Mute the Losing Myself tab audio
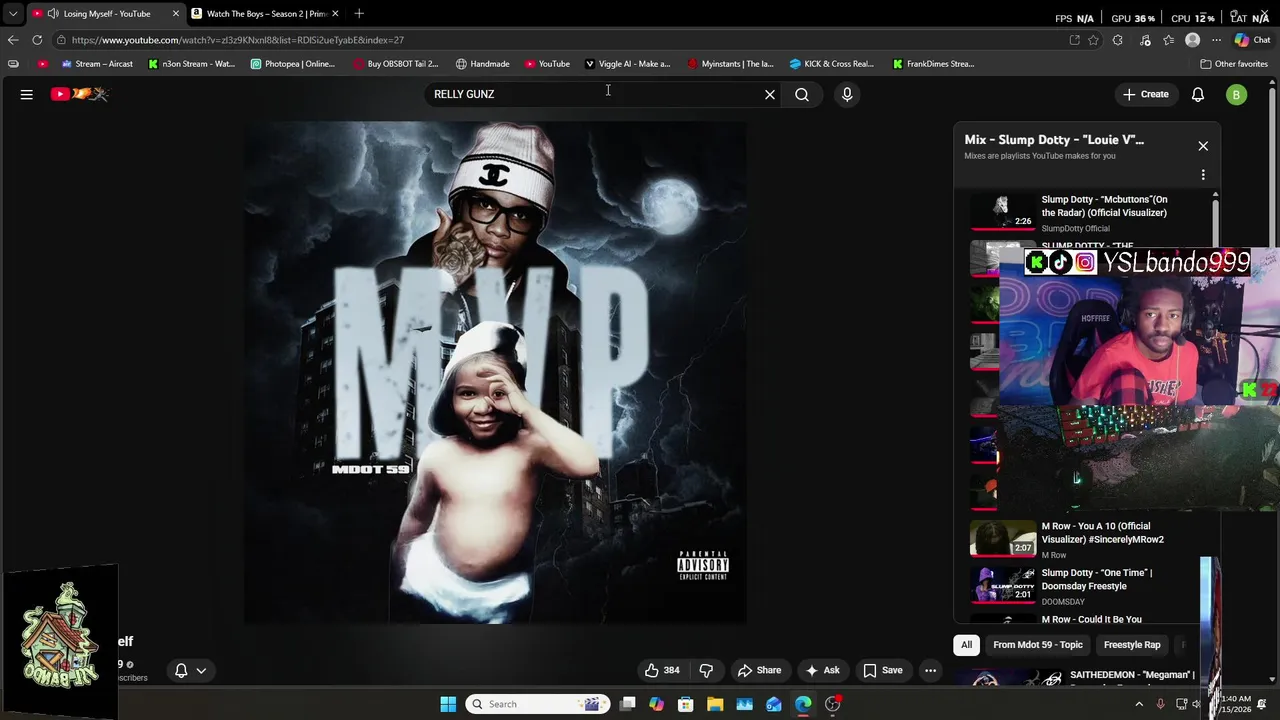 [x=52, y=13]
